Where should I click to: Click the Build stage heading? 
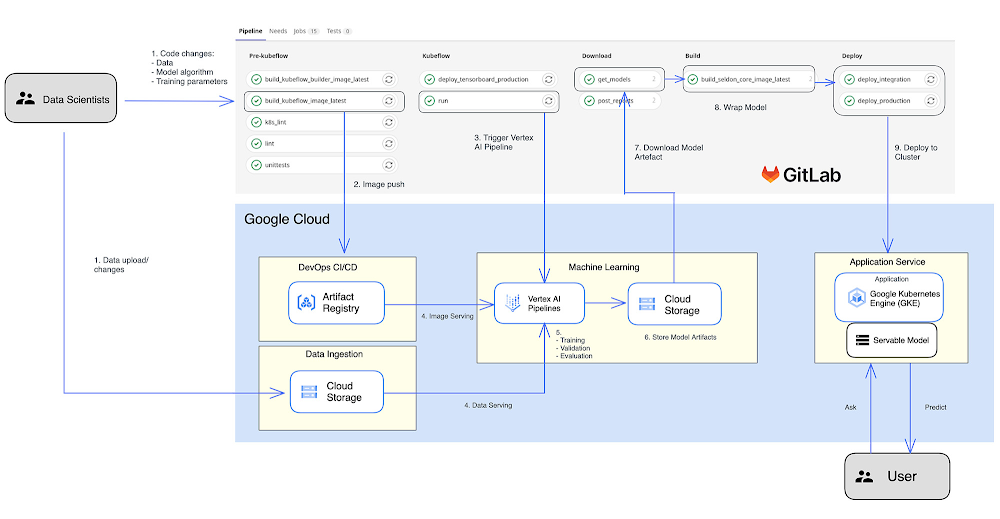click(693, 56)
